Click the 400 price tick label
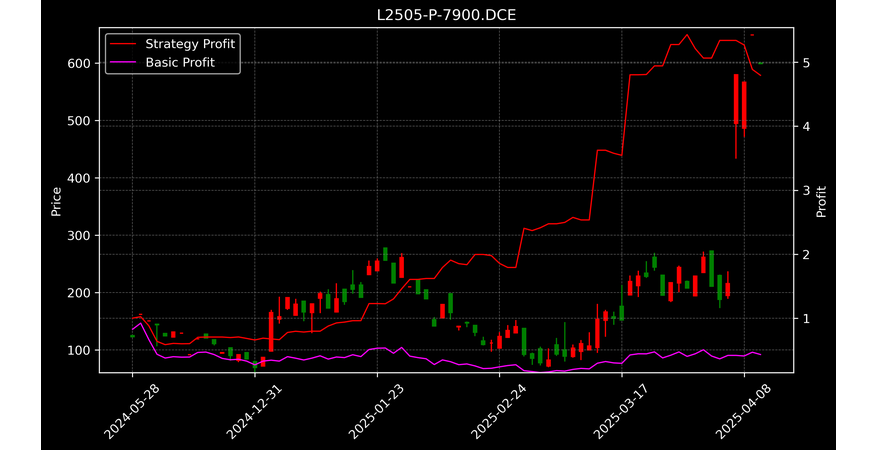The image size is (878, 450). click(x=79, y=178)
